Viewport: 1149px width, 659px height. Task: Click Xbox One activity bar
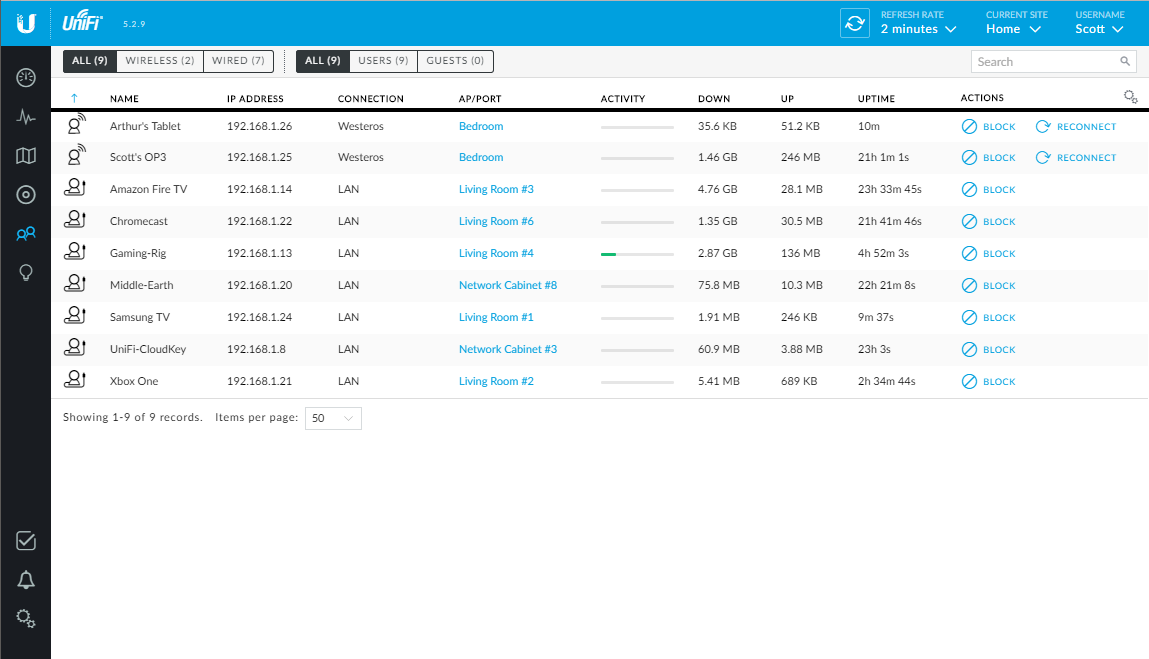pos(637,383)
